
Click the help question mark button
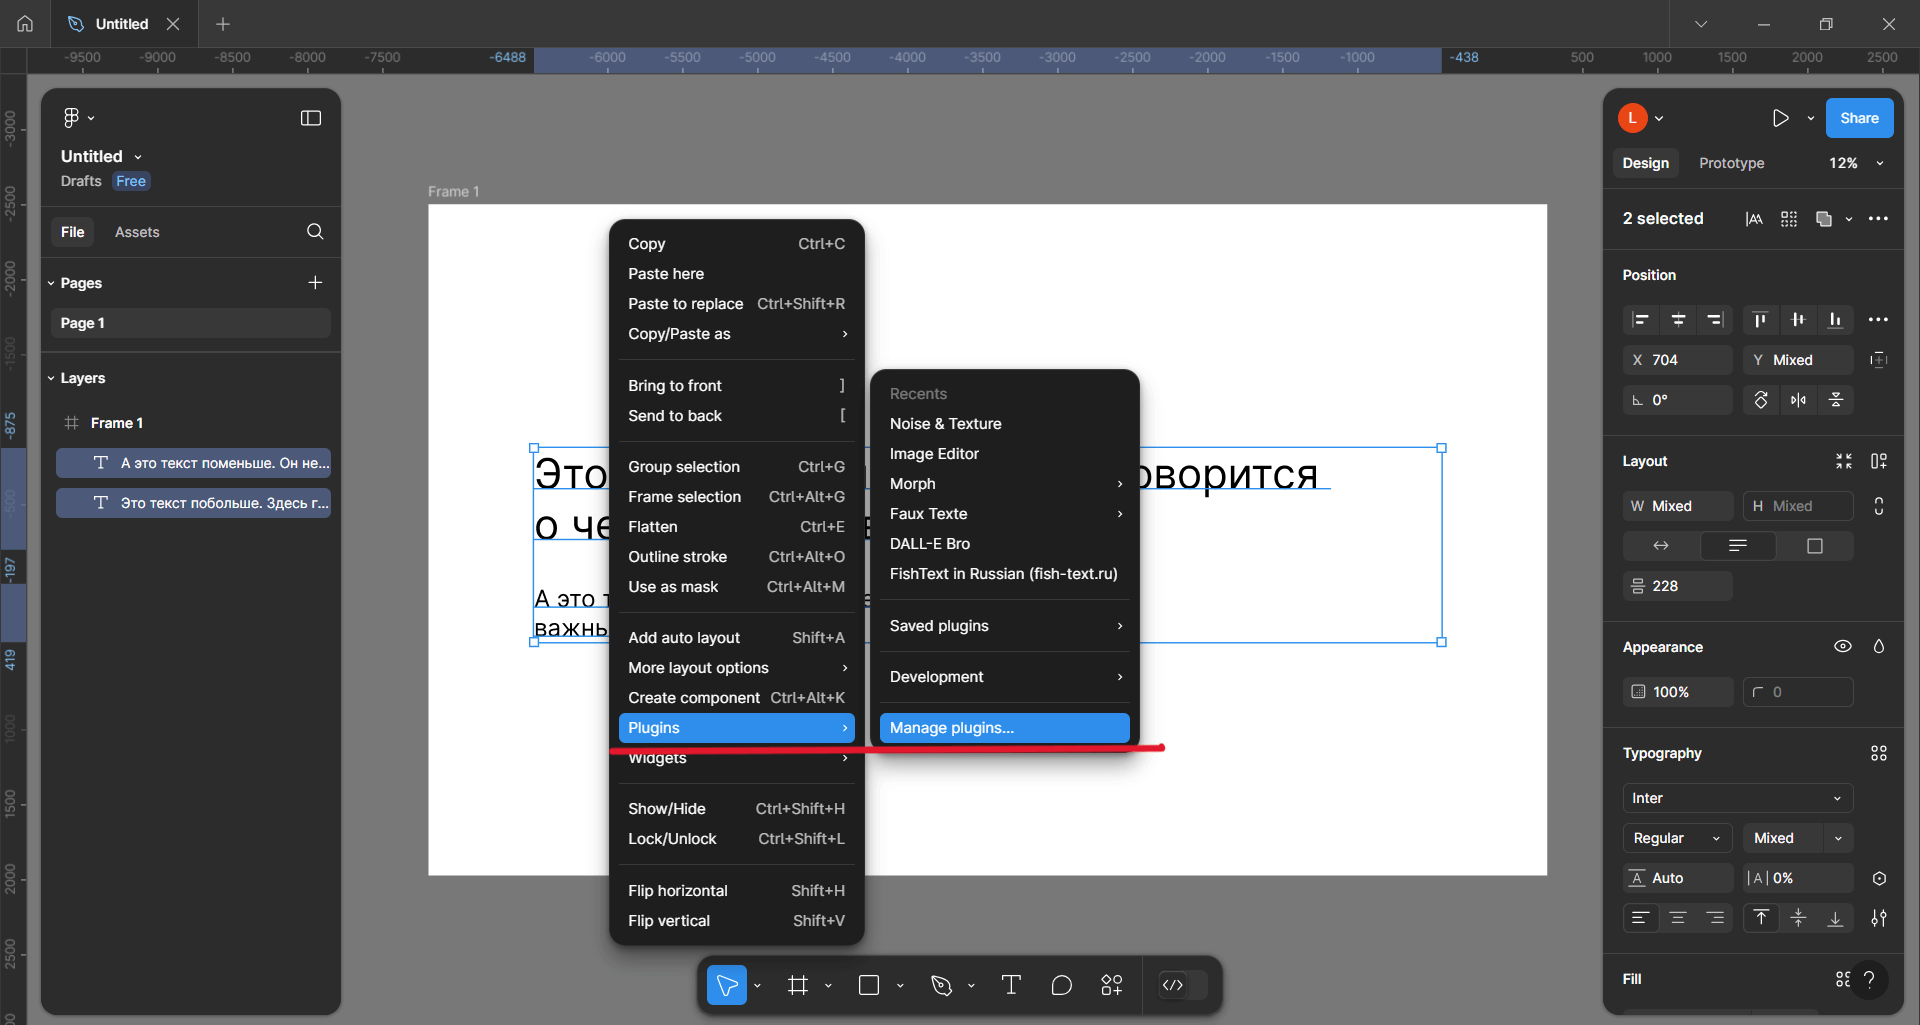click(1869, 980)
